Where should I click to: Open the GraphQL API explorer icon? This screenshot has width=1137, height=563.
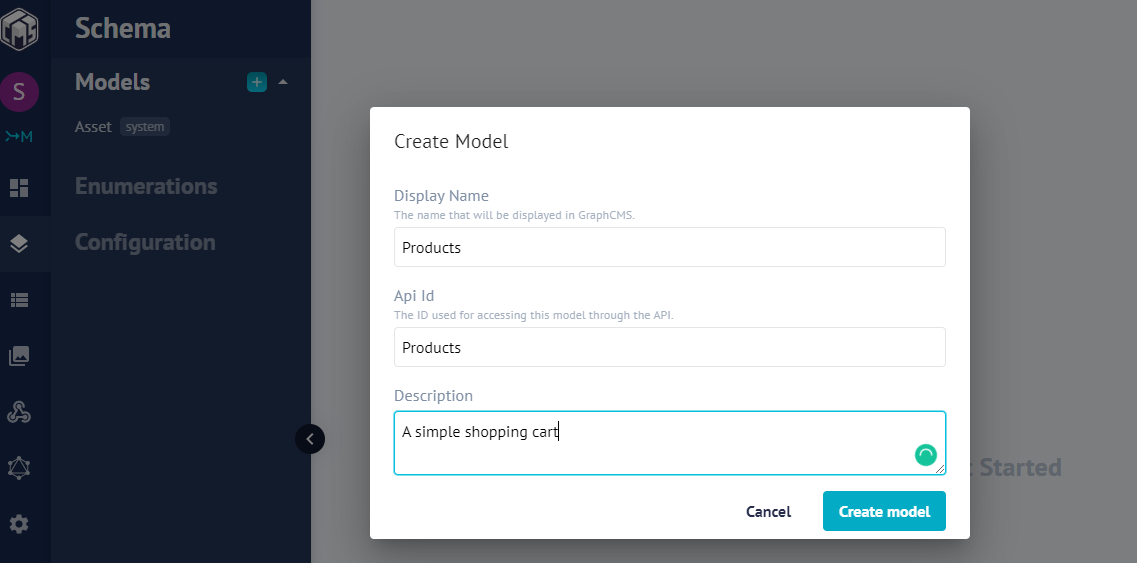click(19, 468)
